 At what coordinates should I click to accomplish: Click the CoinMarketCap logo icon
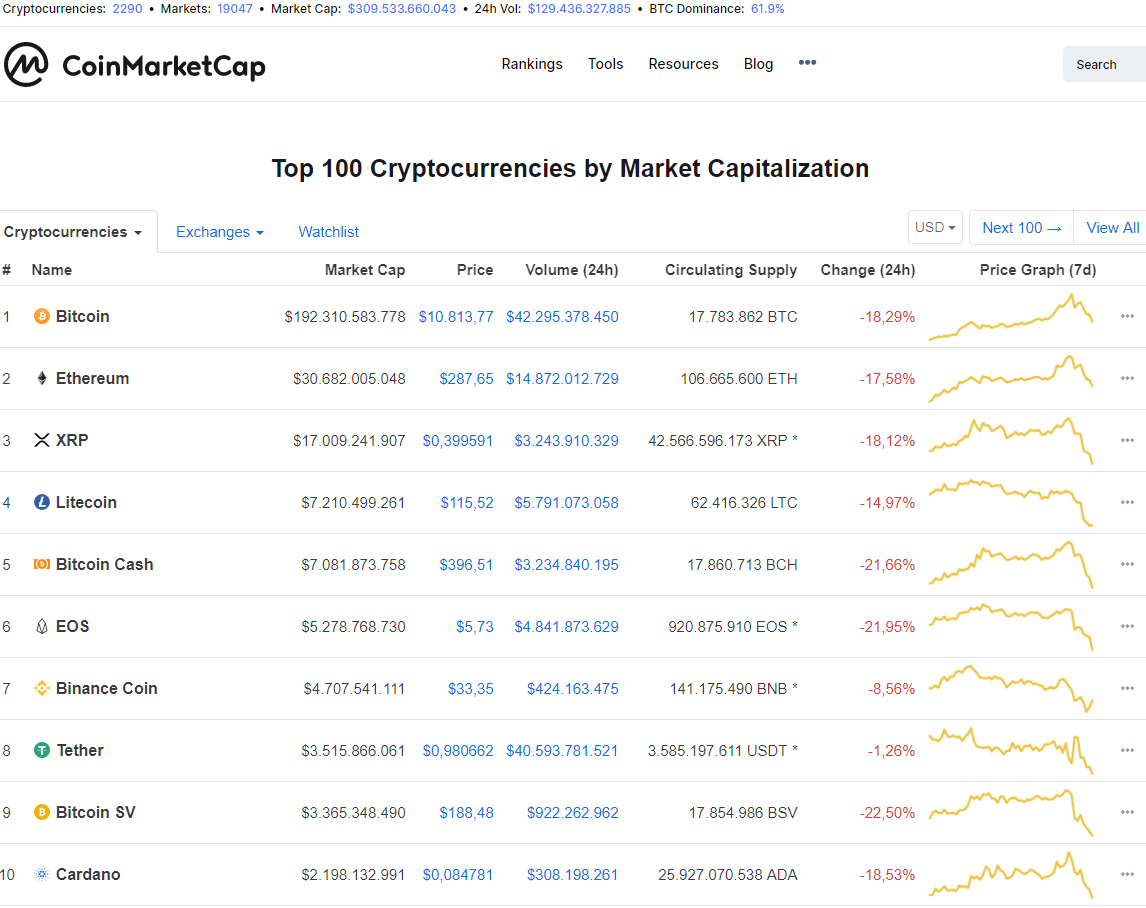tap(26, 64)
